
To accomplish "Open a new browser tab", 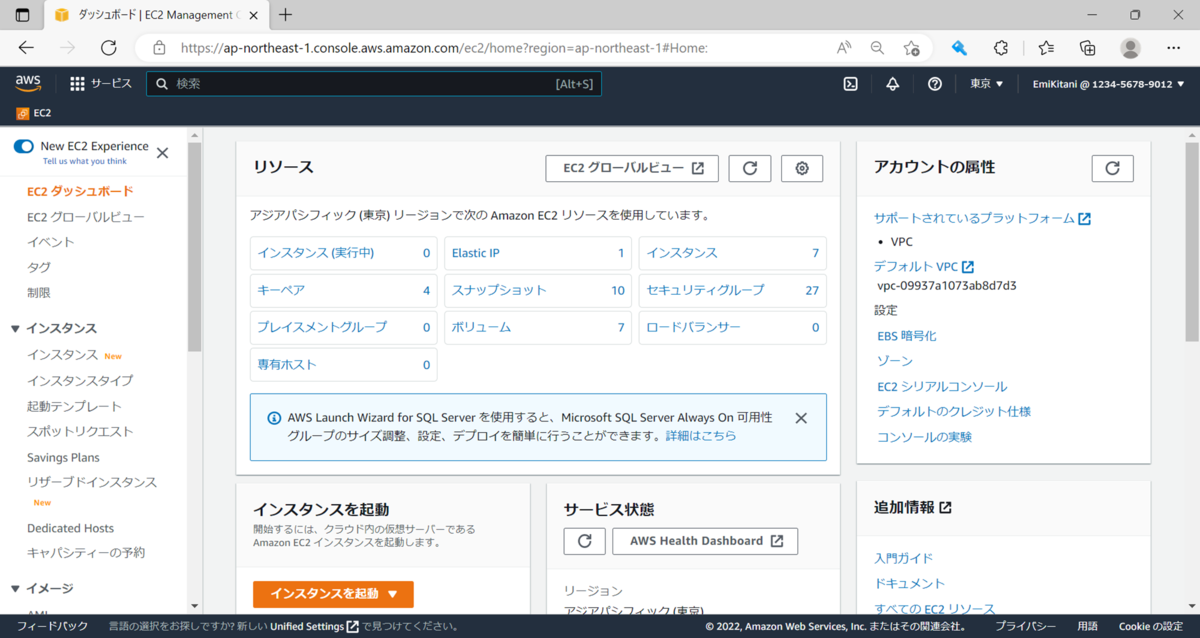I will point(286,15).
